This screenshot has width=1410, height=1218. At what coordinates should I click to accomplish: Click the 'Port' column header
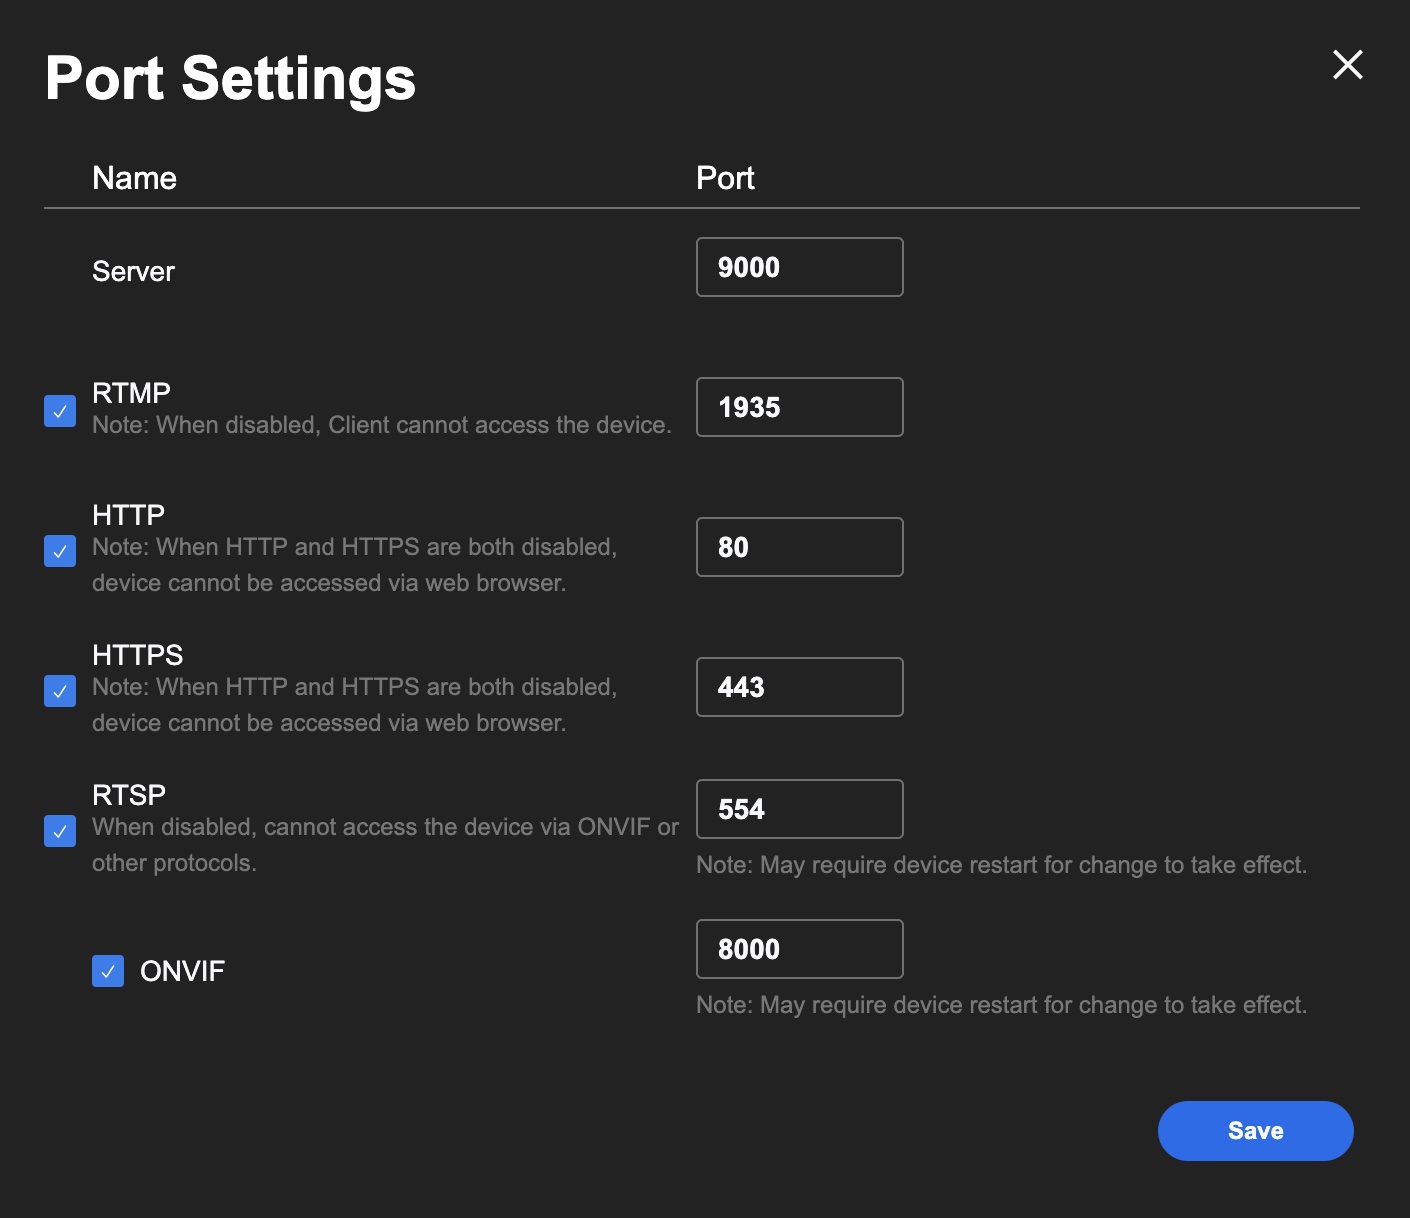click(x=725, y=178)
